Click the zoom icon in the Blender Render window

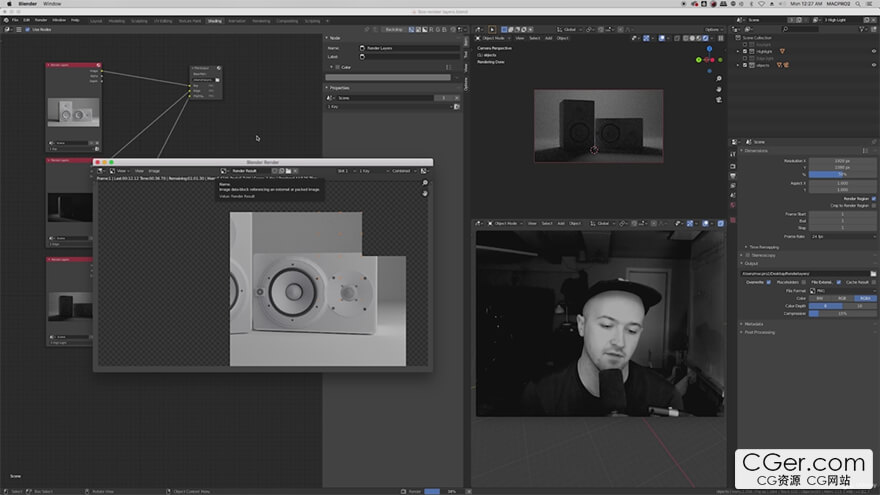coord(425,183)
